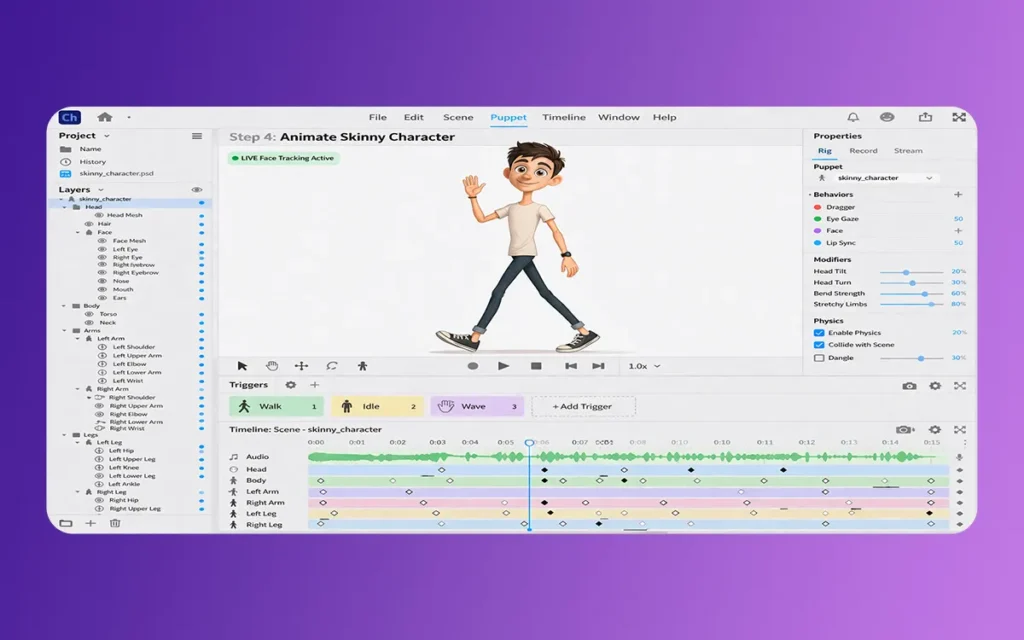Check the Dangle checkbox
Screen dimensions: 1024x640
[819, 358]
